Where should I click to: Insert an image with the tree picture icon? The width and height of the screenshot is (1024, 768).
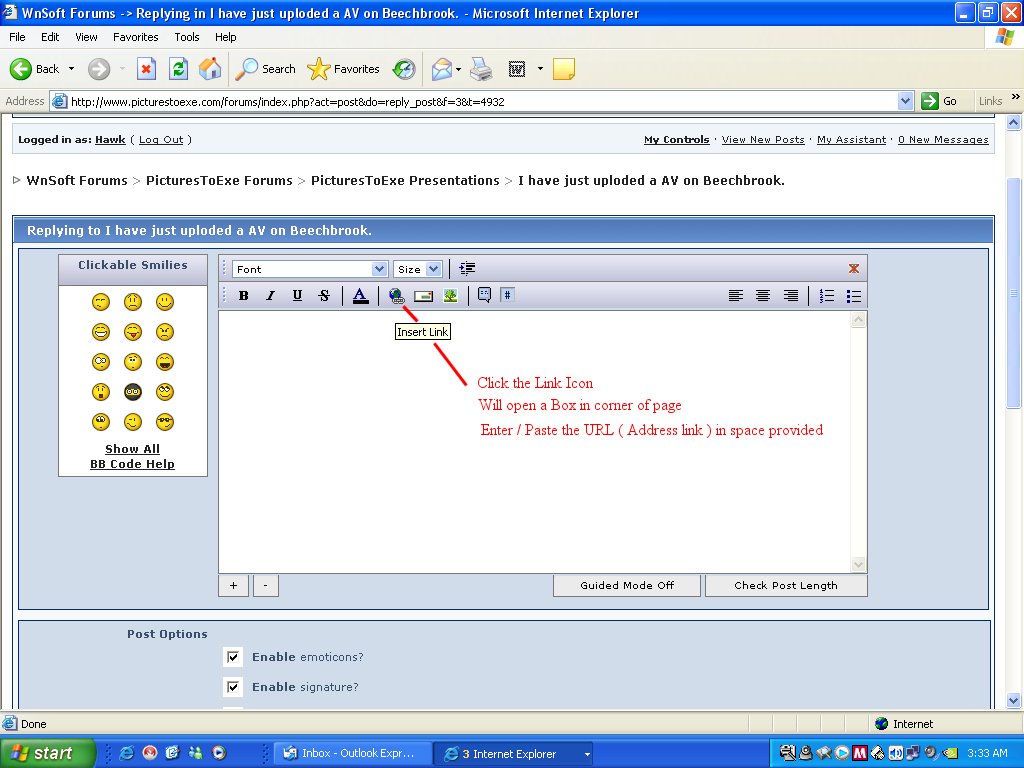click(450, 296)
